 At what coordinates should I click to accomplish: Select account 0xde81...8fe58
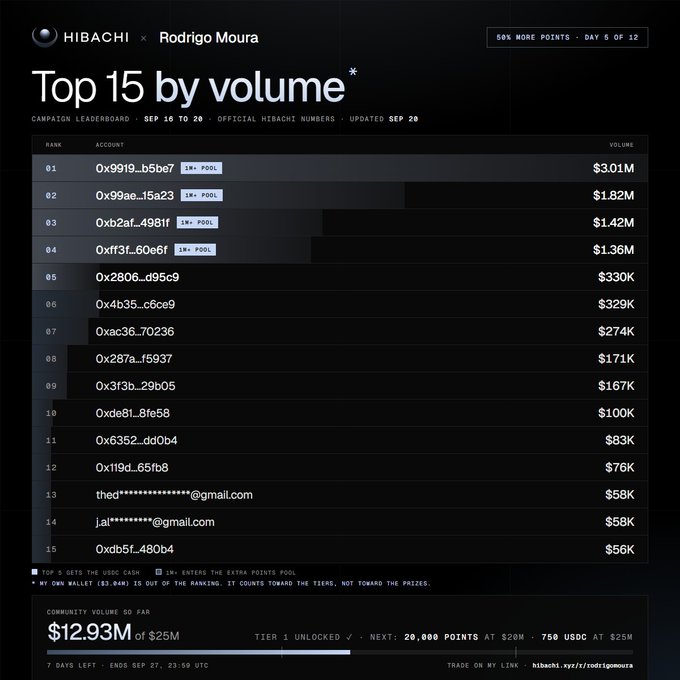click(133, 413)
